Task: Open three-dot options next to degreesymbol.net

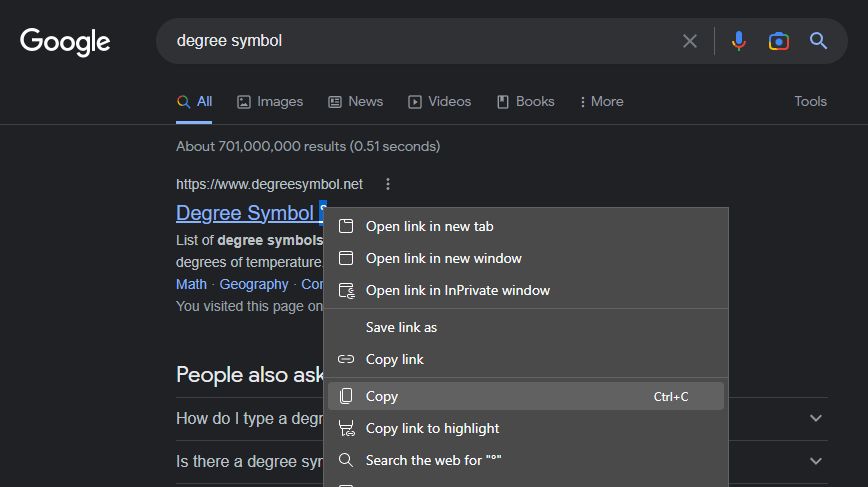Action: pyautogui.click(x=388, y=184)
